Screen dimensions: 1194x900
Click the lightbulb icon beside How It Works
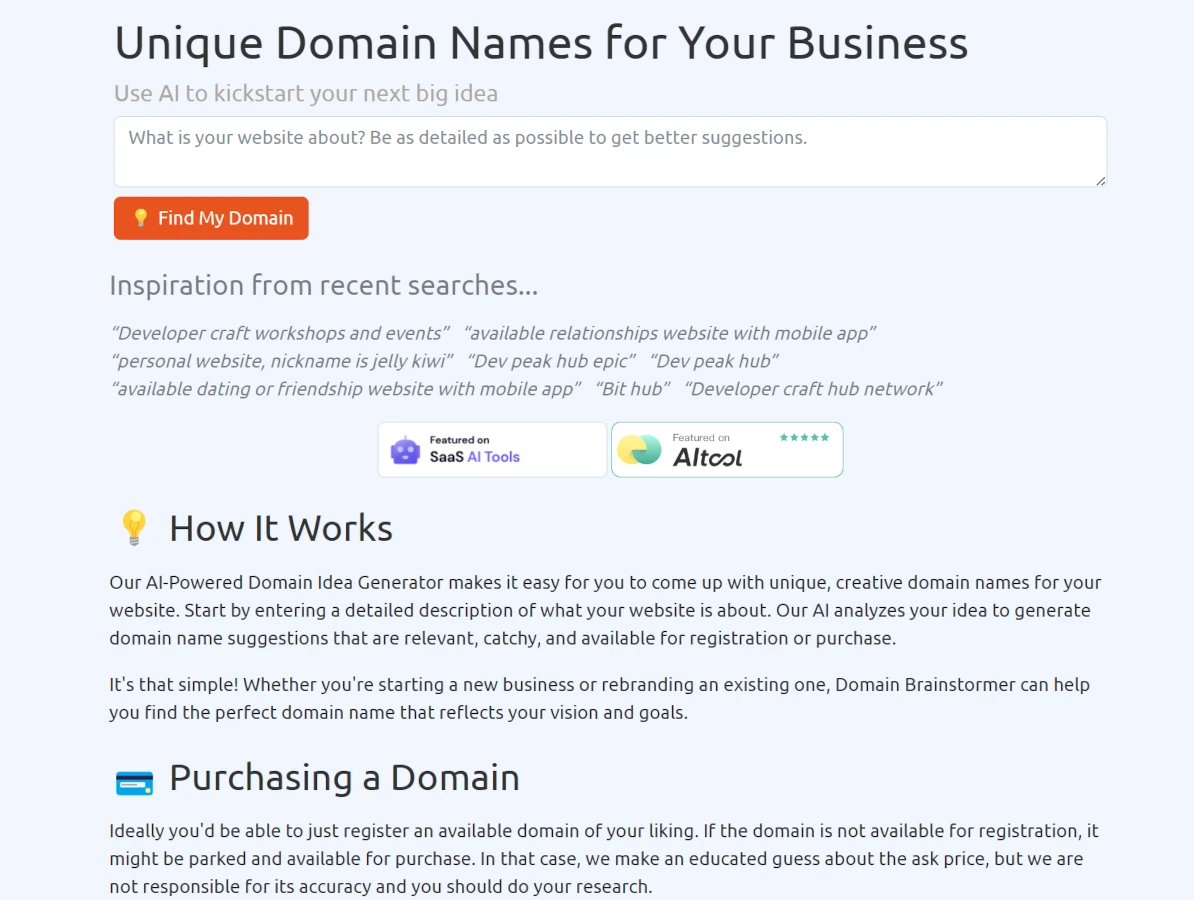[x=134, y=527]
